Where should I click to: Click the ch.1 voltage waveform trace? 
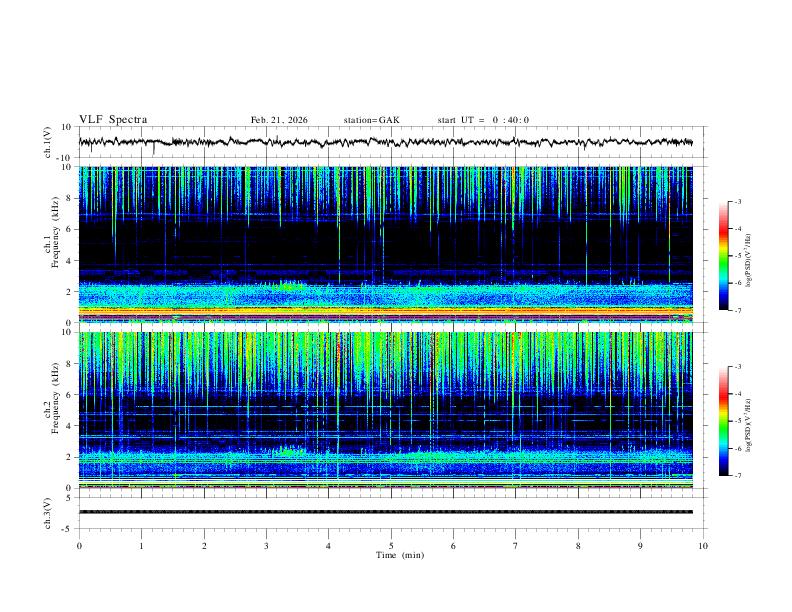coord(386,142)
